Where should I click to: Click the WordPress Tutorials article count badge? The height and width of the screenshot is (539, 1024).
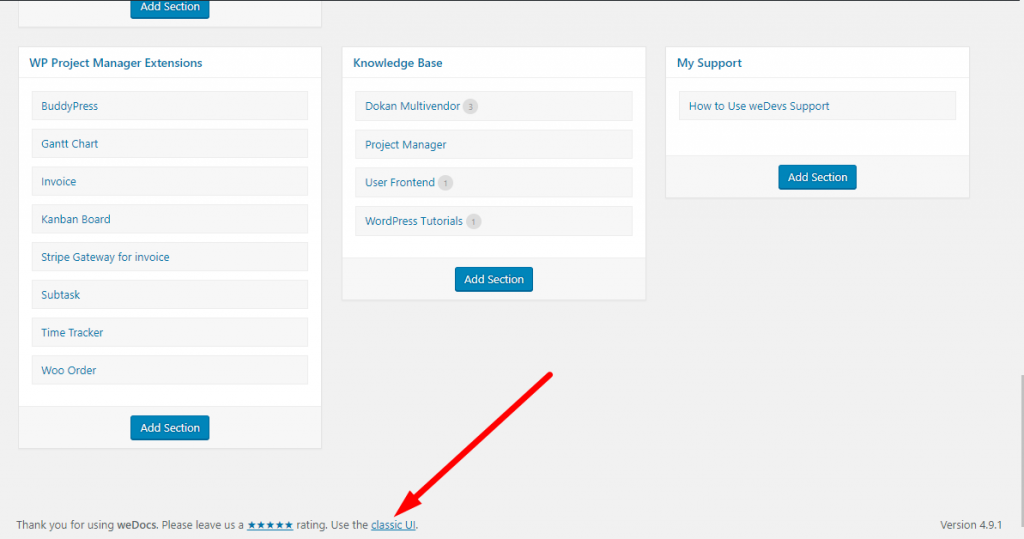click(x=473, y=221)
